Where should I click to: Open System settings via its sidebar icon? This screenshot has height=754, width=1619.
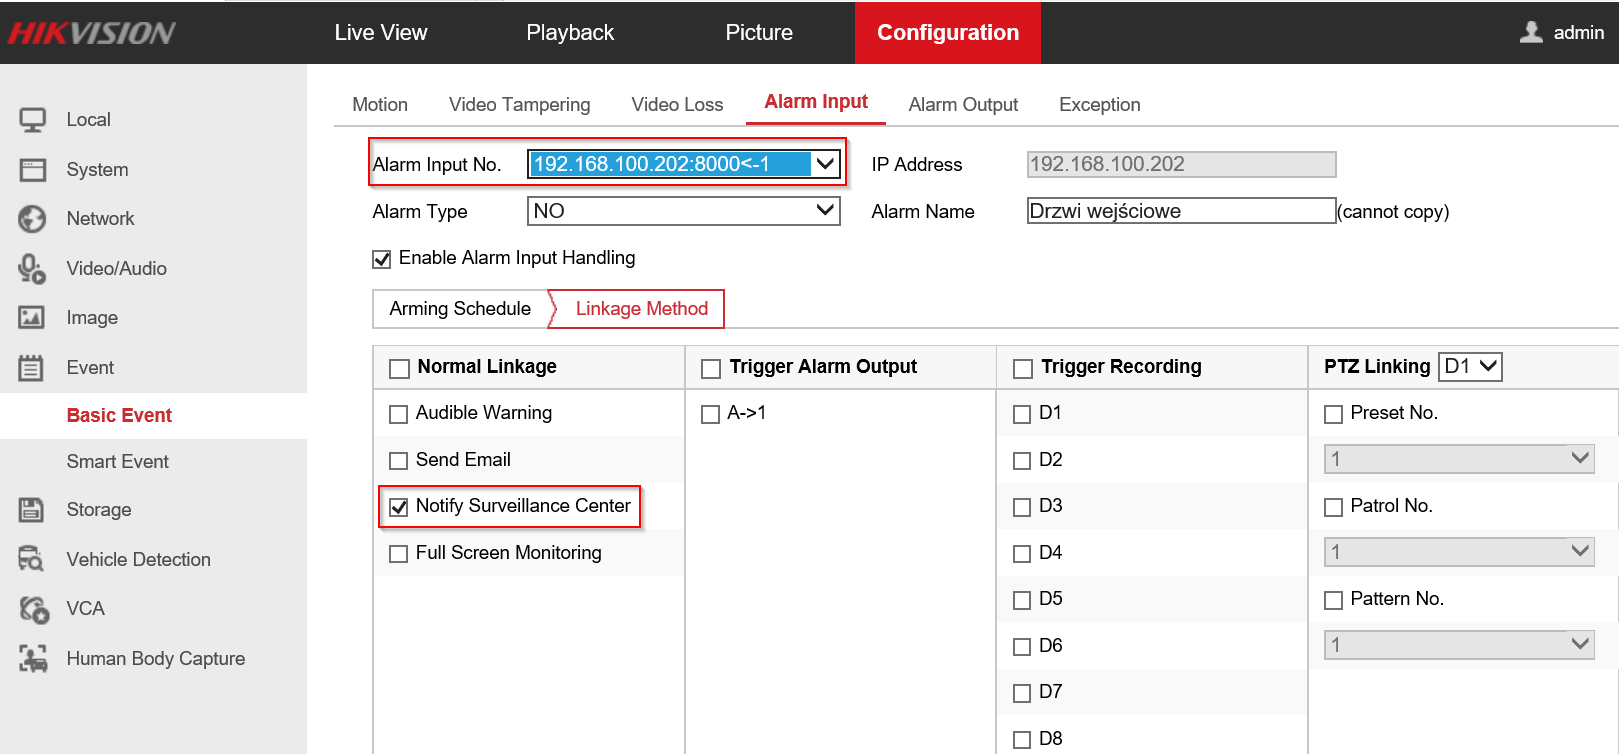pos(32,170)
